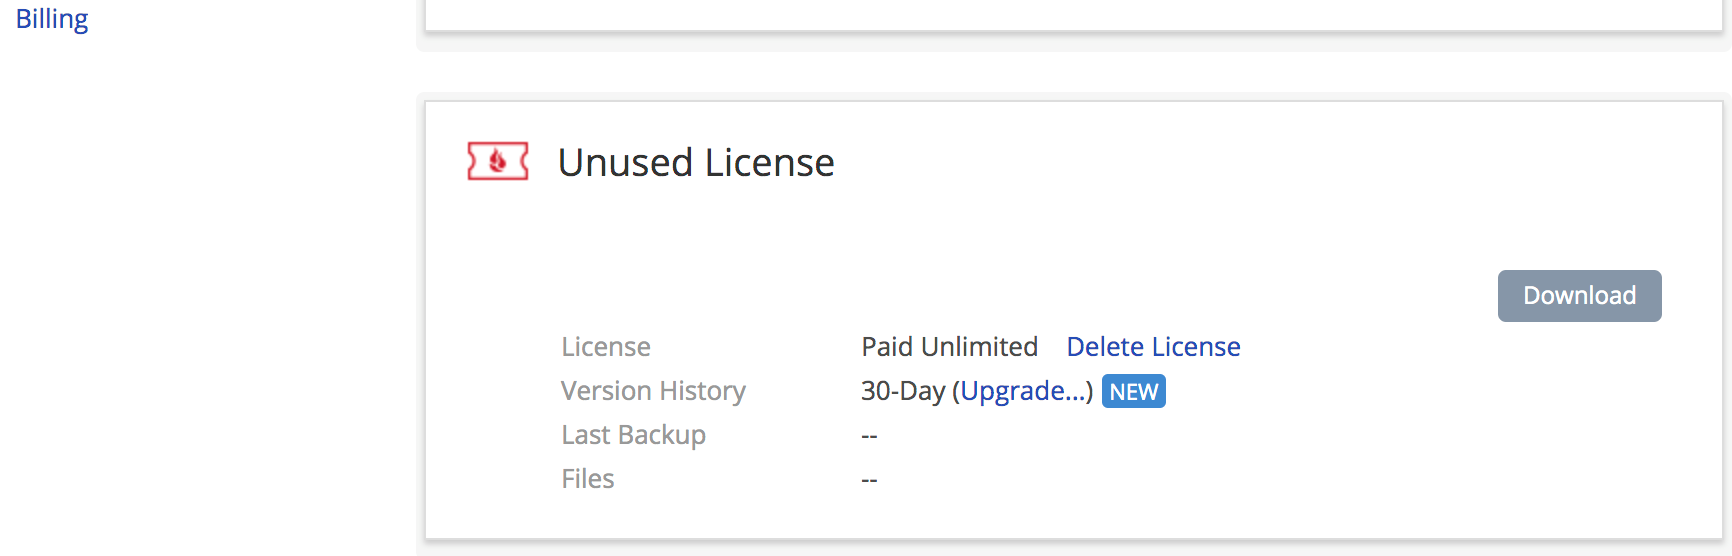Viewport: 1732px width, 556px height.
Task: Click the red license ticket icon
Action: [497, 161]
